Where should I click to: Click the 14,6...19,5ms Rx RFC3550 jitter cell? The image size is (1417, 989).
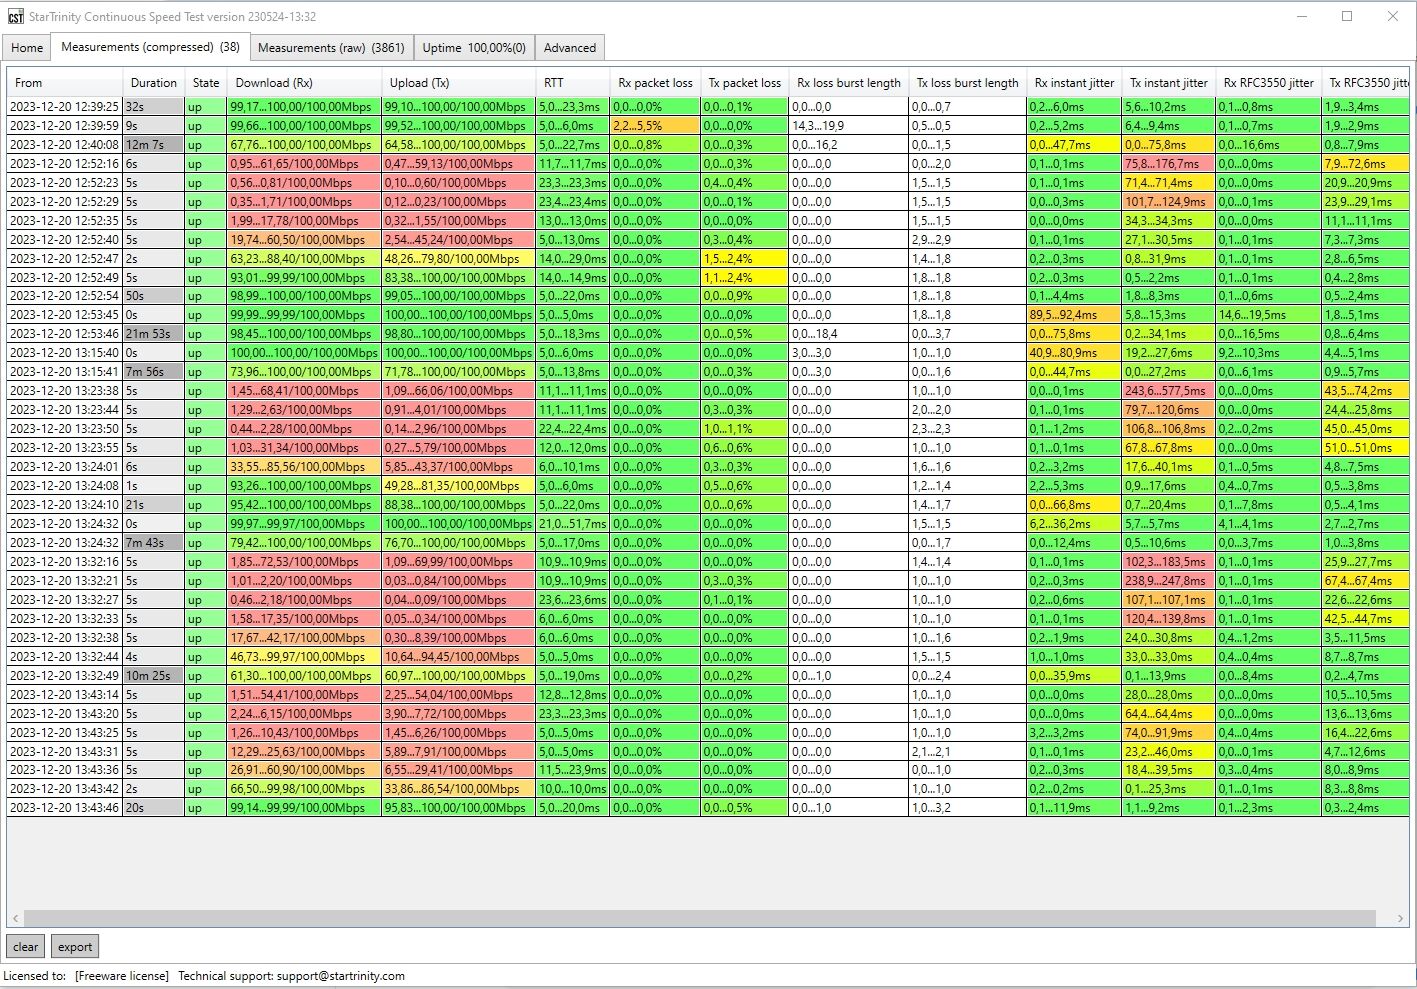1268,315
